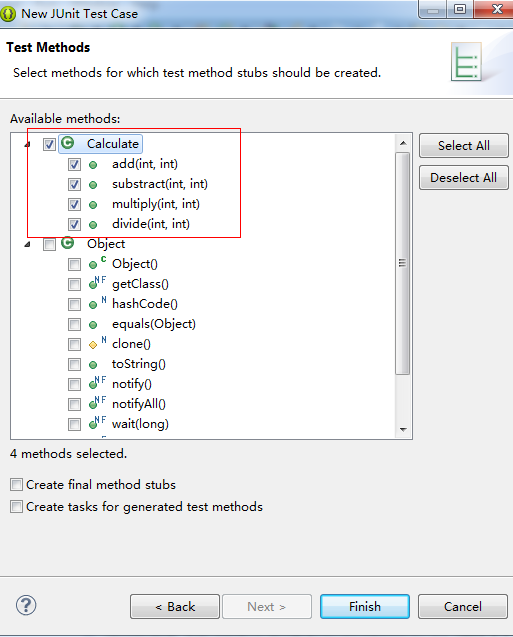Click the Test Methods wizard banner image
Viewport: 513px width, 637px height.
pos(467,62)
